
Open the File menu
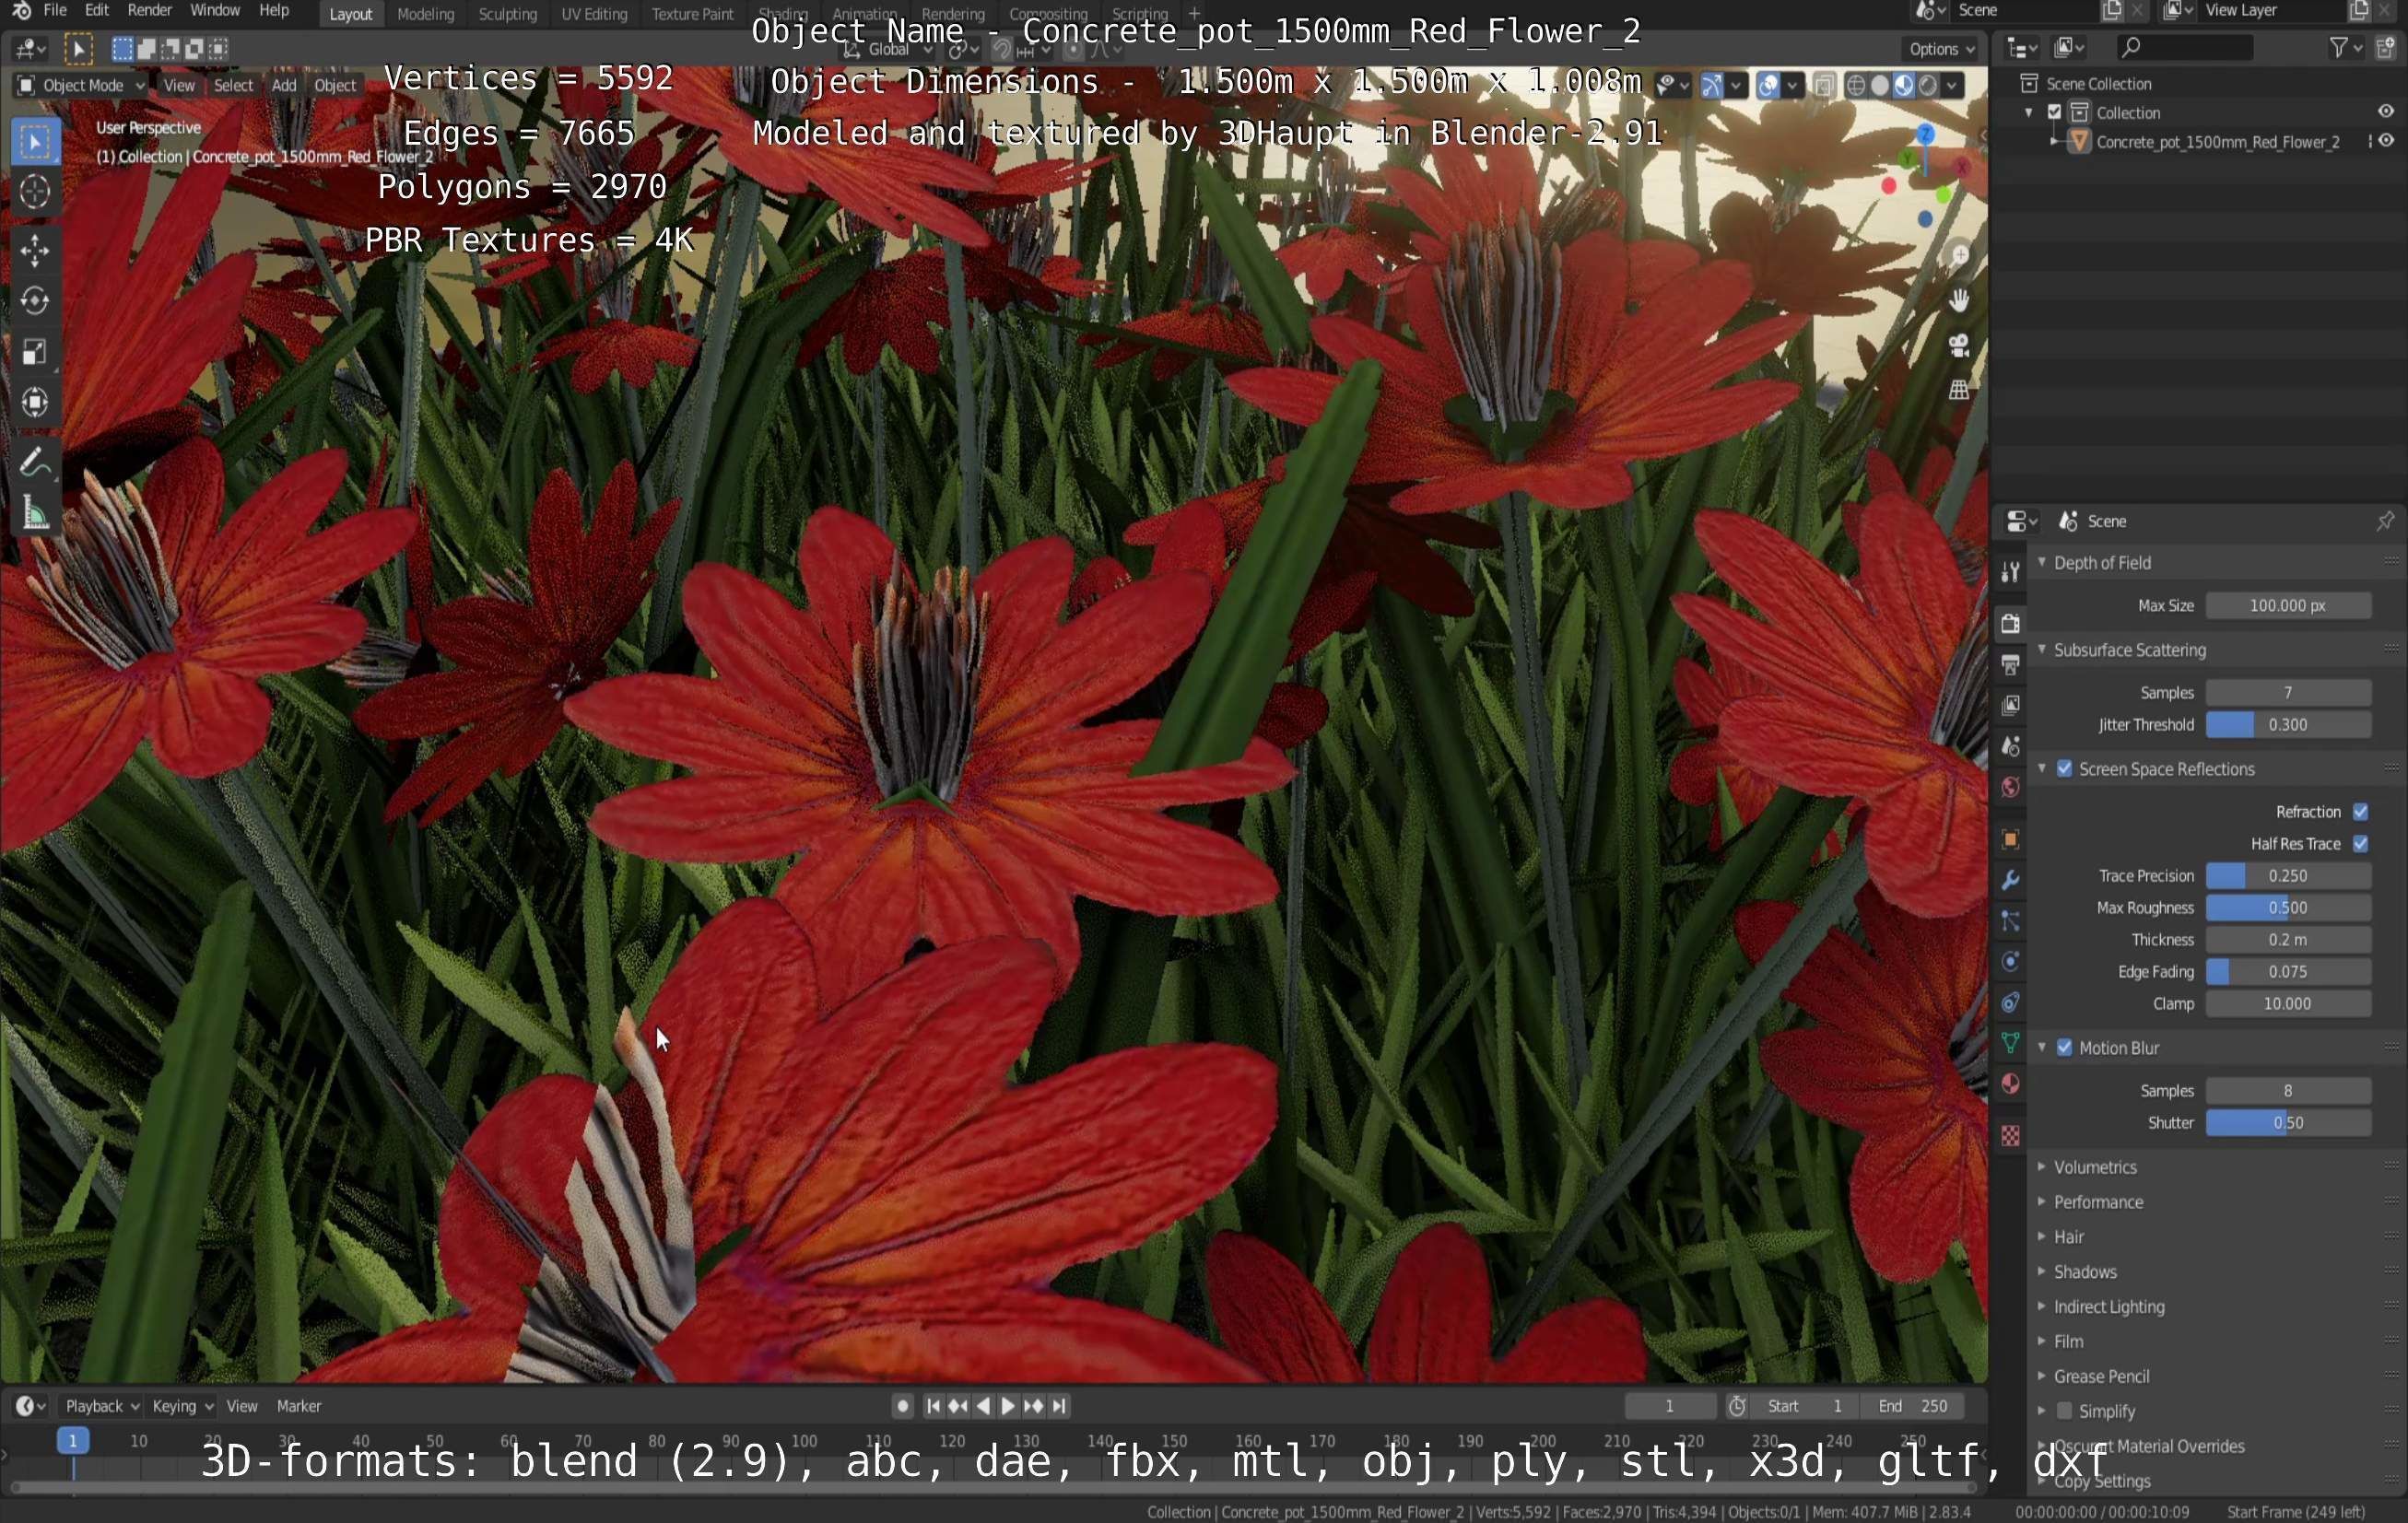55,10
